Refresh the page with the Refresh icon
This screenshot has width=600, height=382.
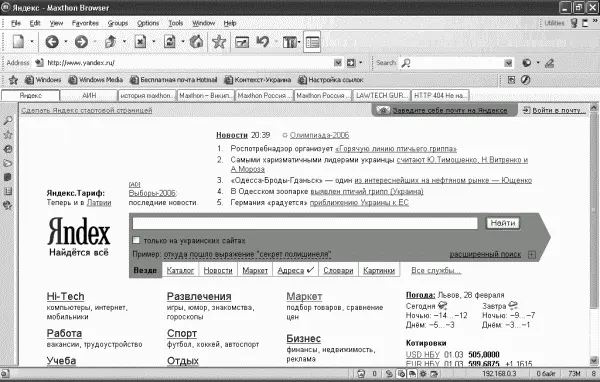[x=170, y=41]
